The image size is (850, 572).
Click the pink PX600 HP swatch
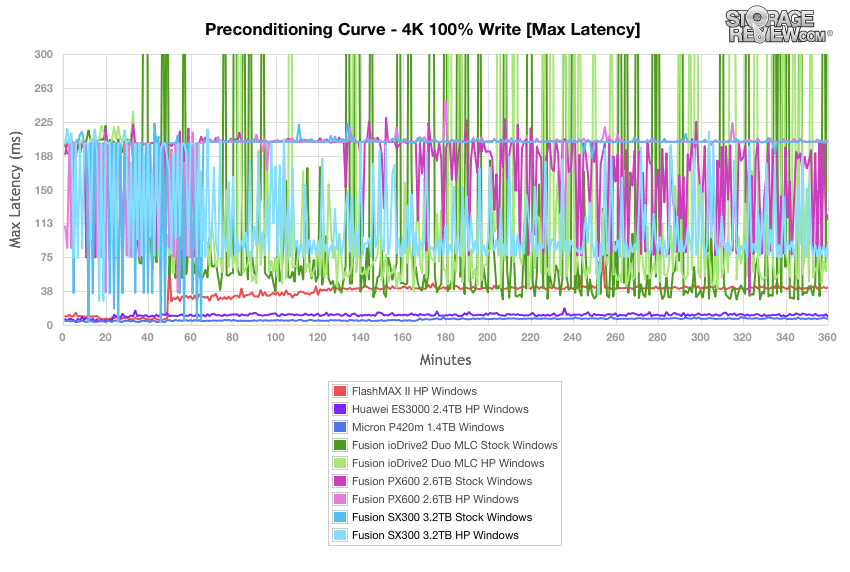[x=340, y=499]
